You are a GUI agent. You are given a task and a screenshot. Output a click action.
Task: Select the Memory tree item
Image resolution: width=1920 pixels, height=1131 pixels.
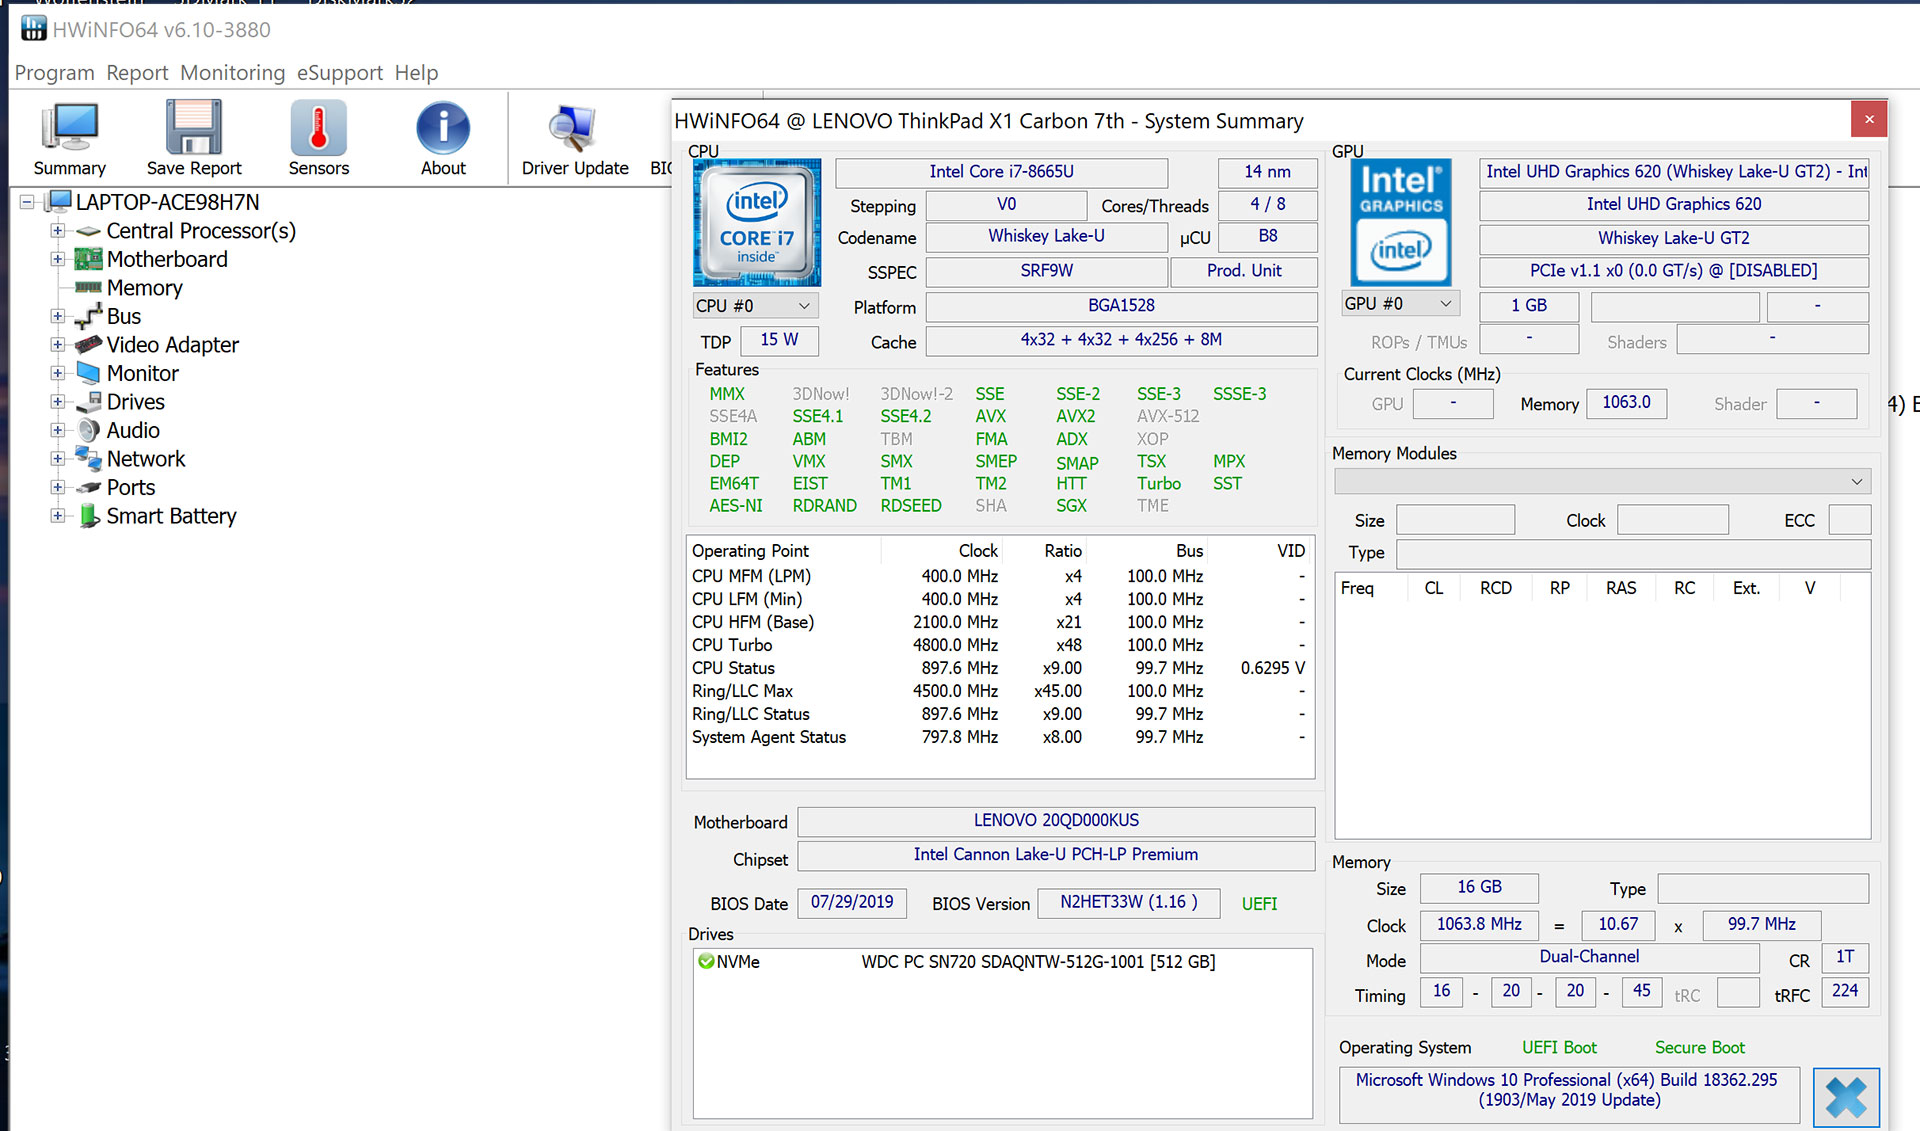tap(145, 288)
